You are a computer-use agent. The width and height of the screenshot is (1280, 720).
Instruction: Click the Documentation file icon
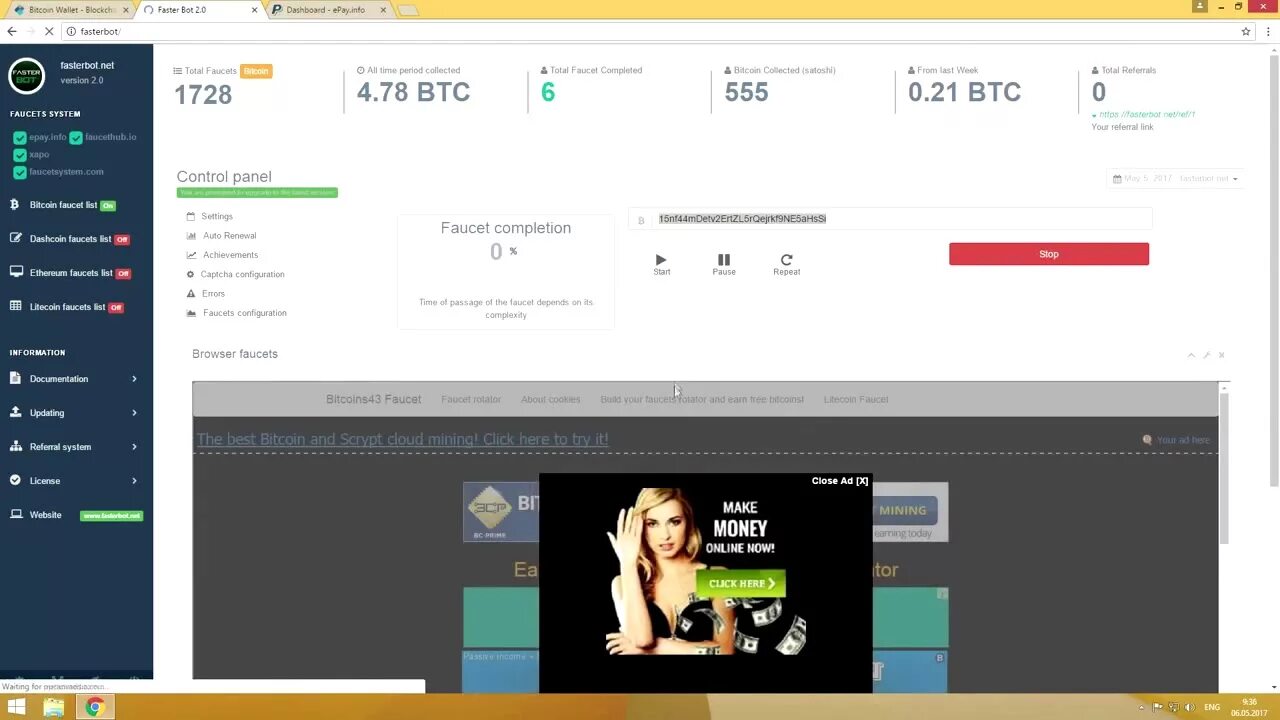click(x=15, y=379)
